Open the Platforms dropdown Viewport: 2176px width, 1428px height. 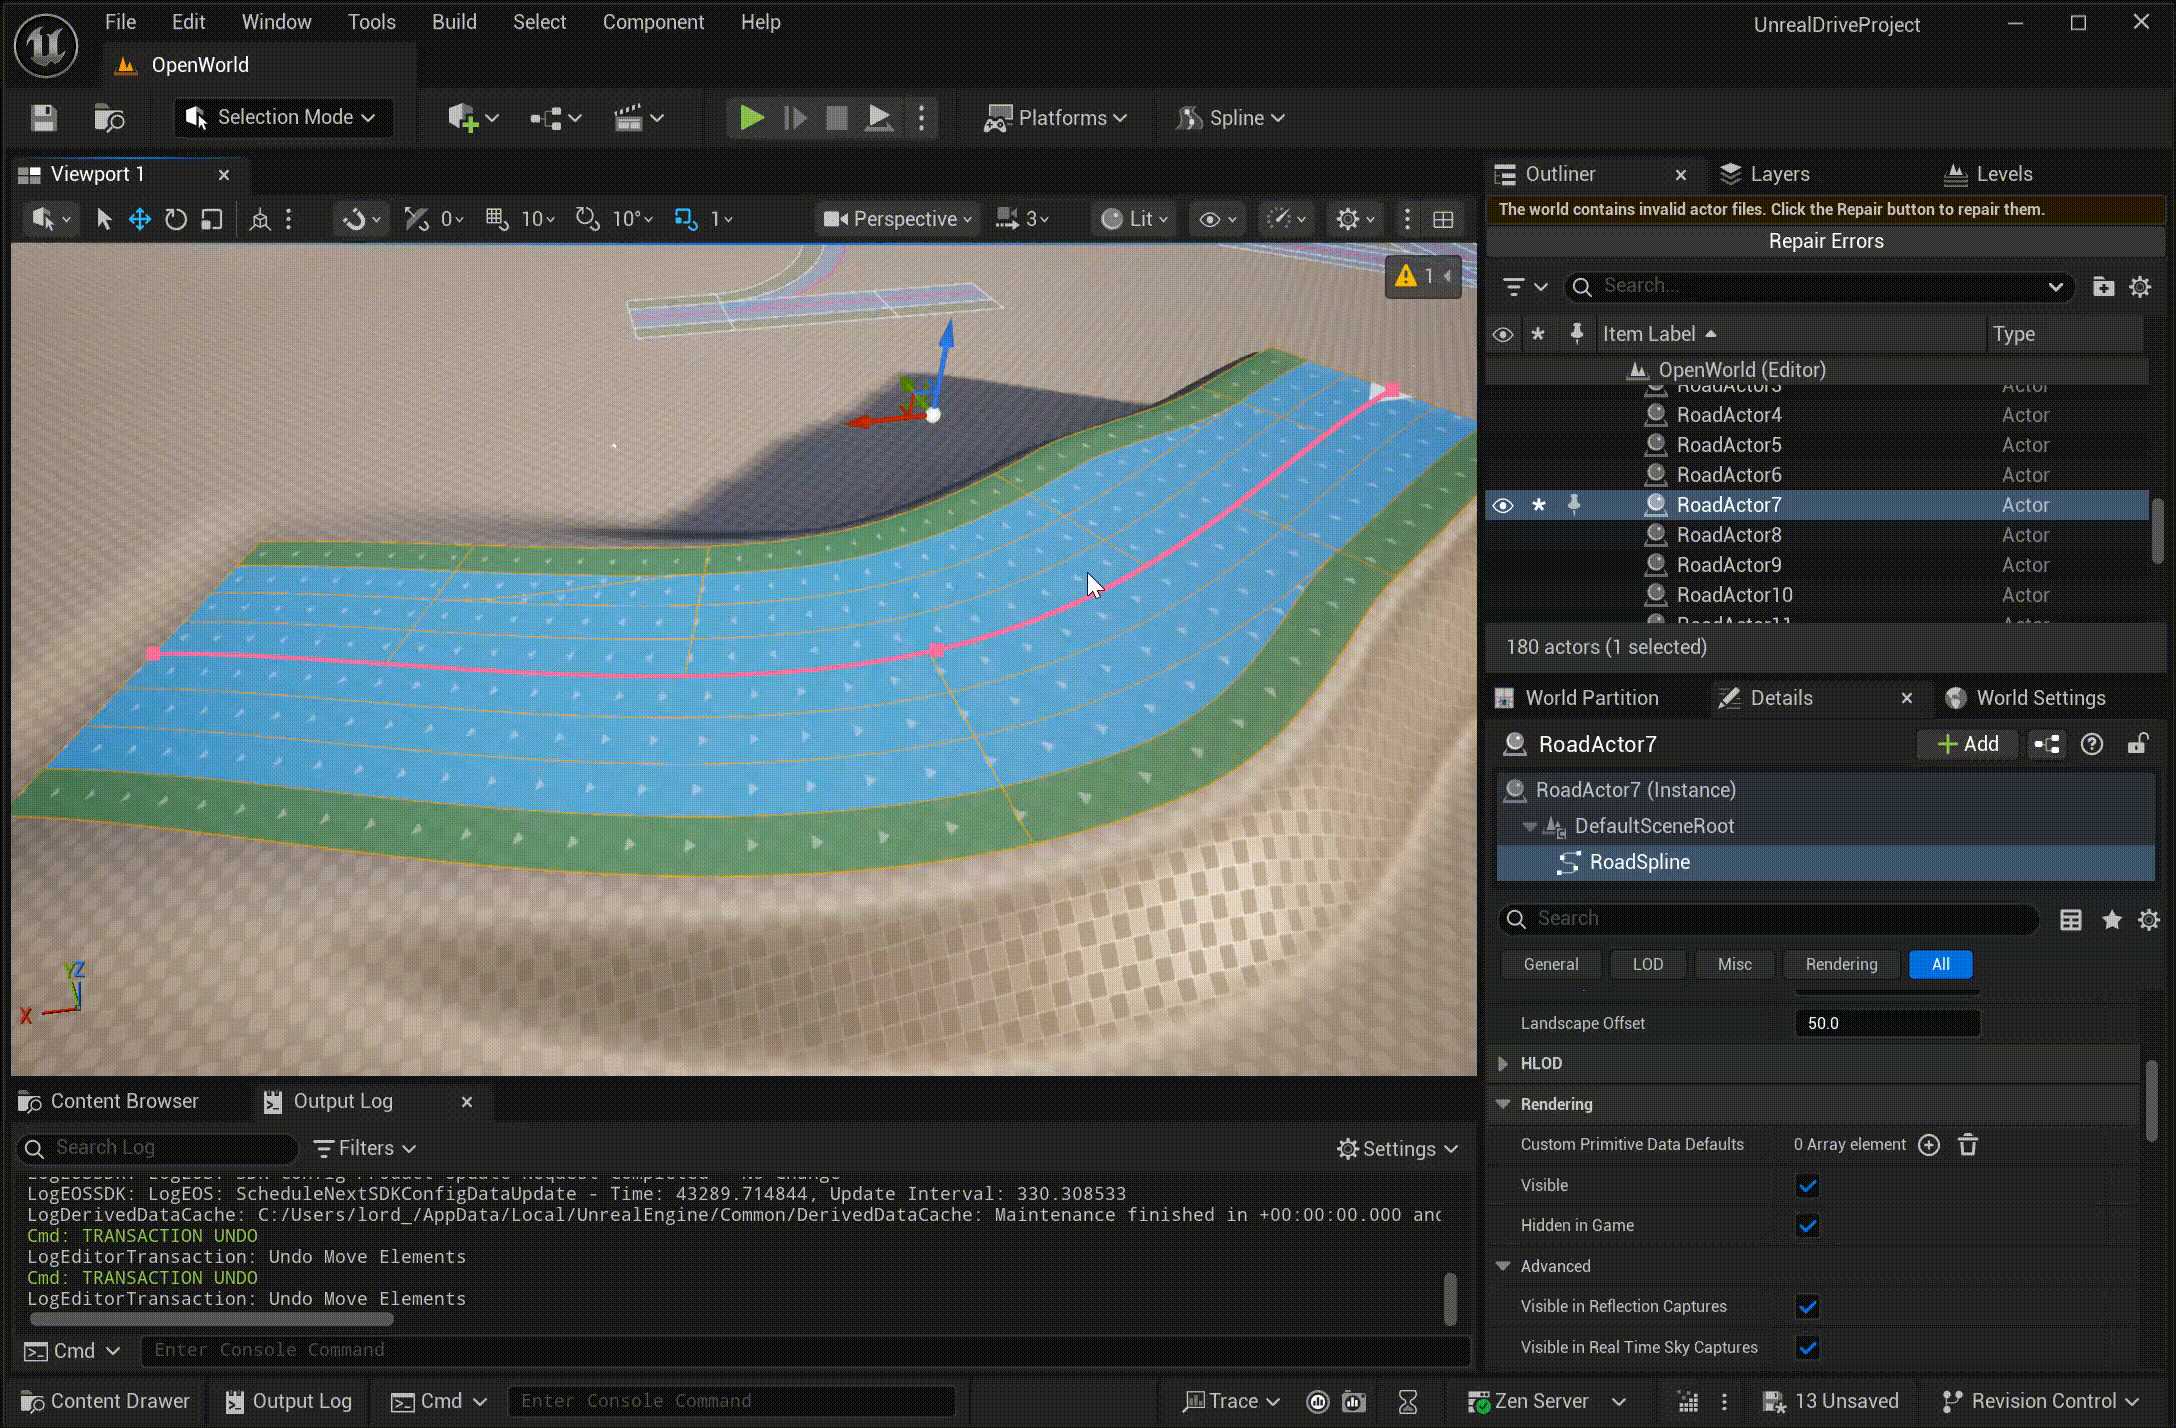tap(1056, 118)
